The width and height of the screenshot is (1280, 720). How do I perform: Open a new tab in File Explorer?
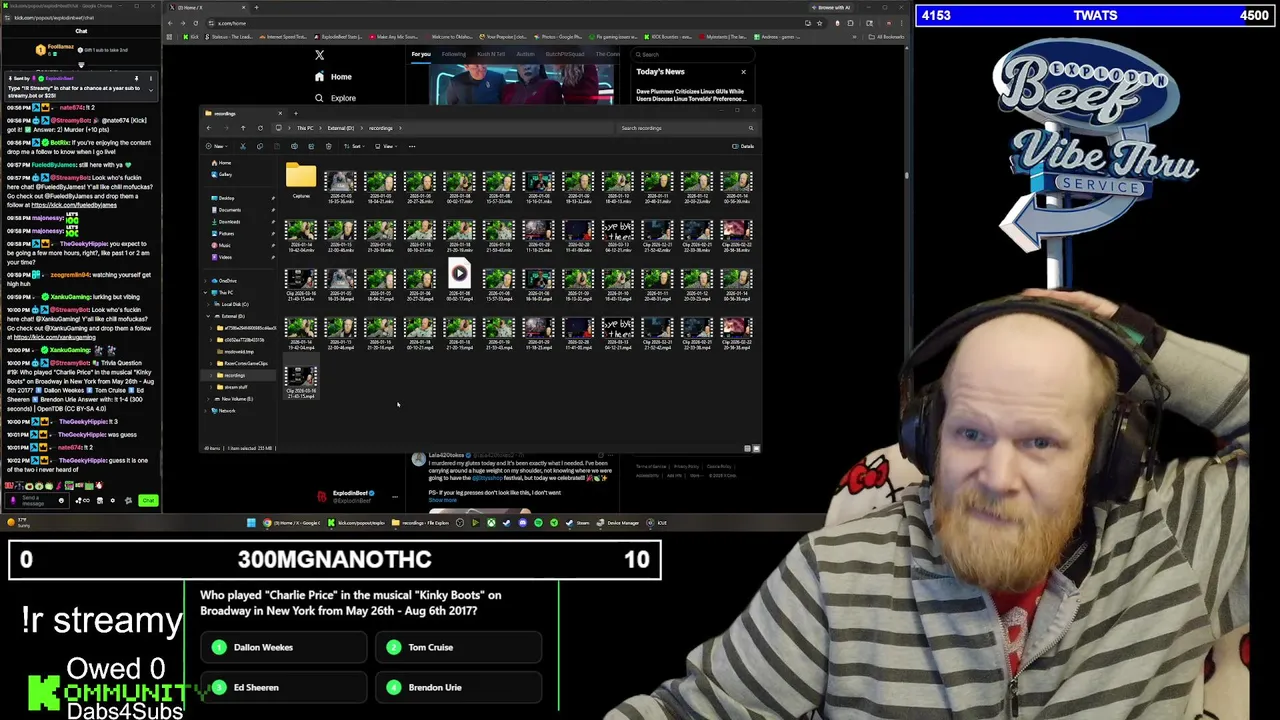pos(296,113)
